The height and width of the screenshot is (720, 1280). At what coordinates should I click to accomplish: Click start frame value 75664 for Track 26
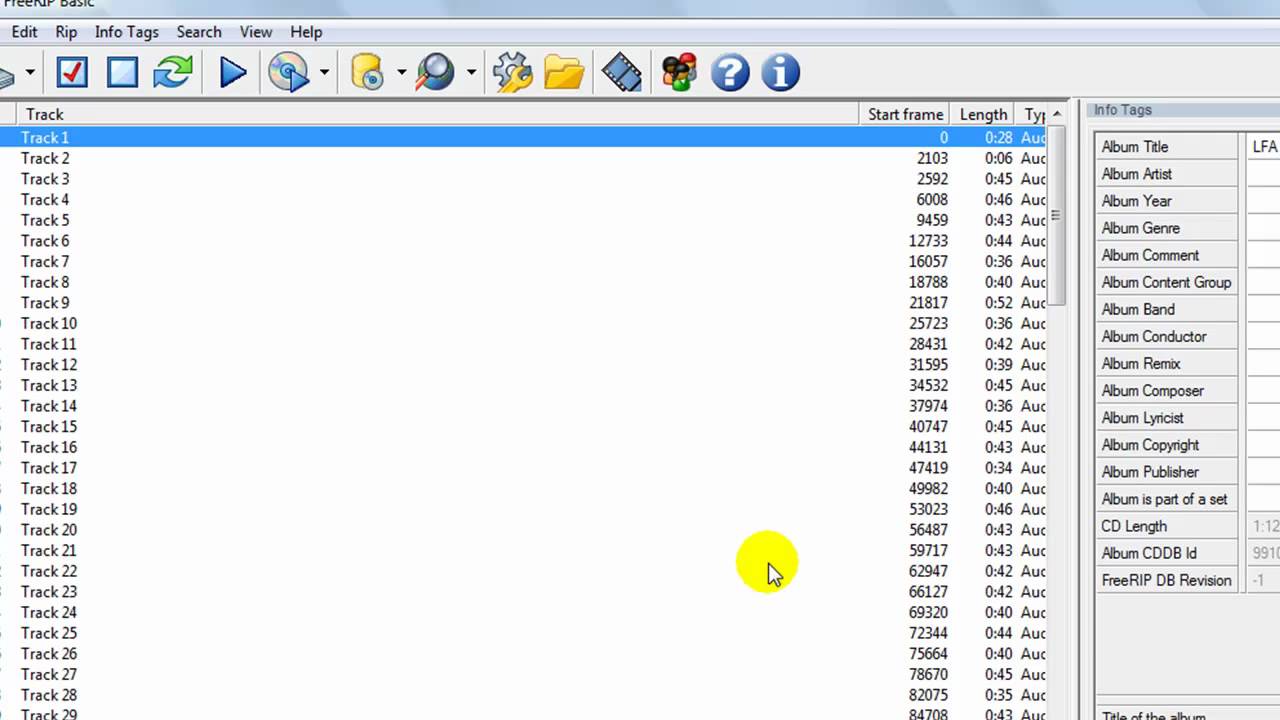[928, 654]
